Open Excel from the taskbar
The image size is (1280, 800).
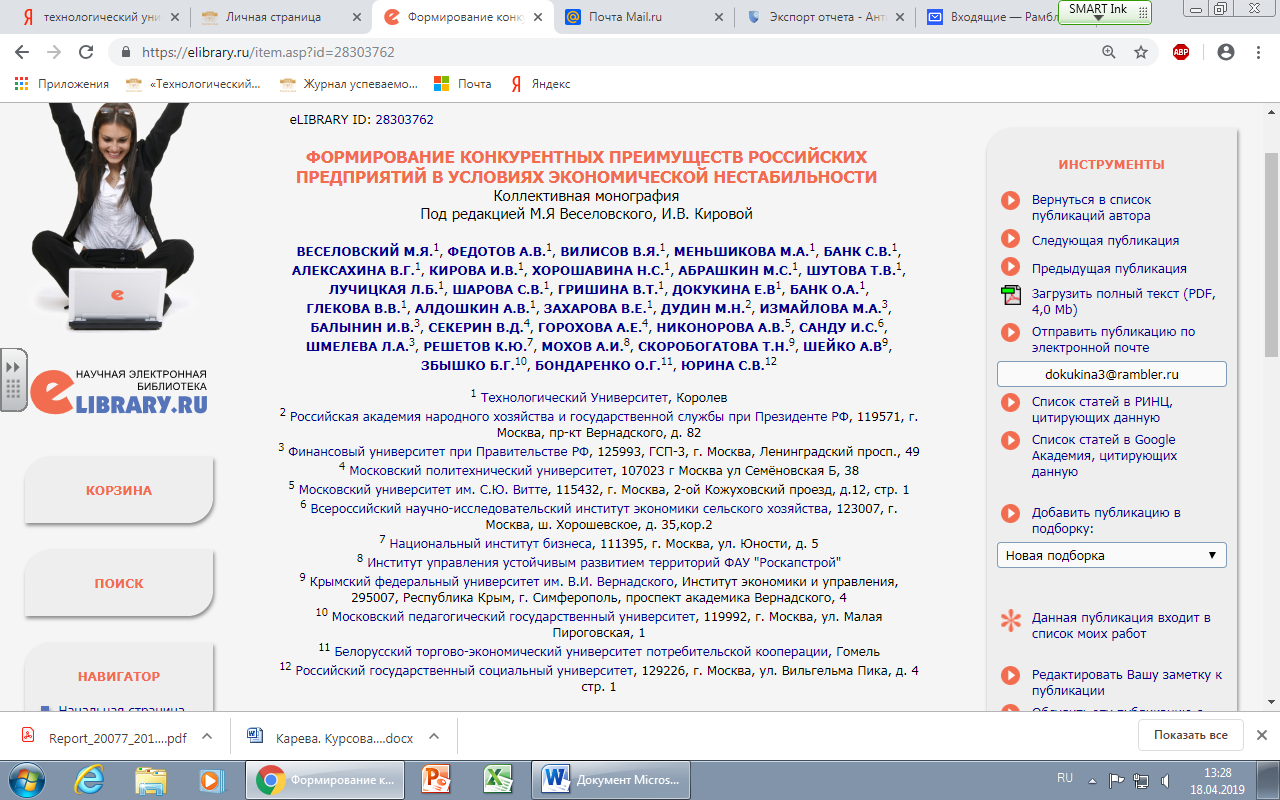tap(497, 778)
